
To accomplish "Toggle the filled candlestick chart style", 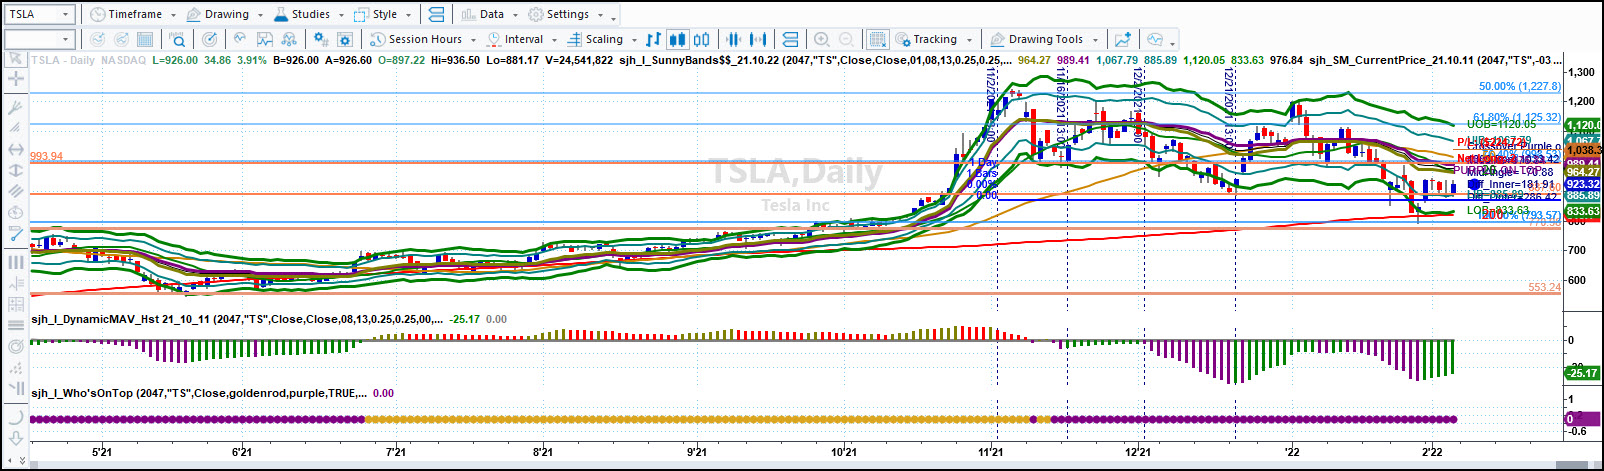I will coord(677,40).
